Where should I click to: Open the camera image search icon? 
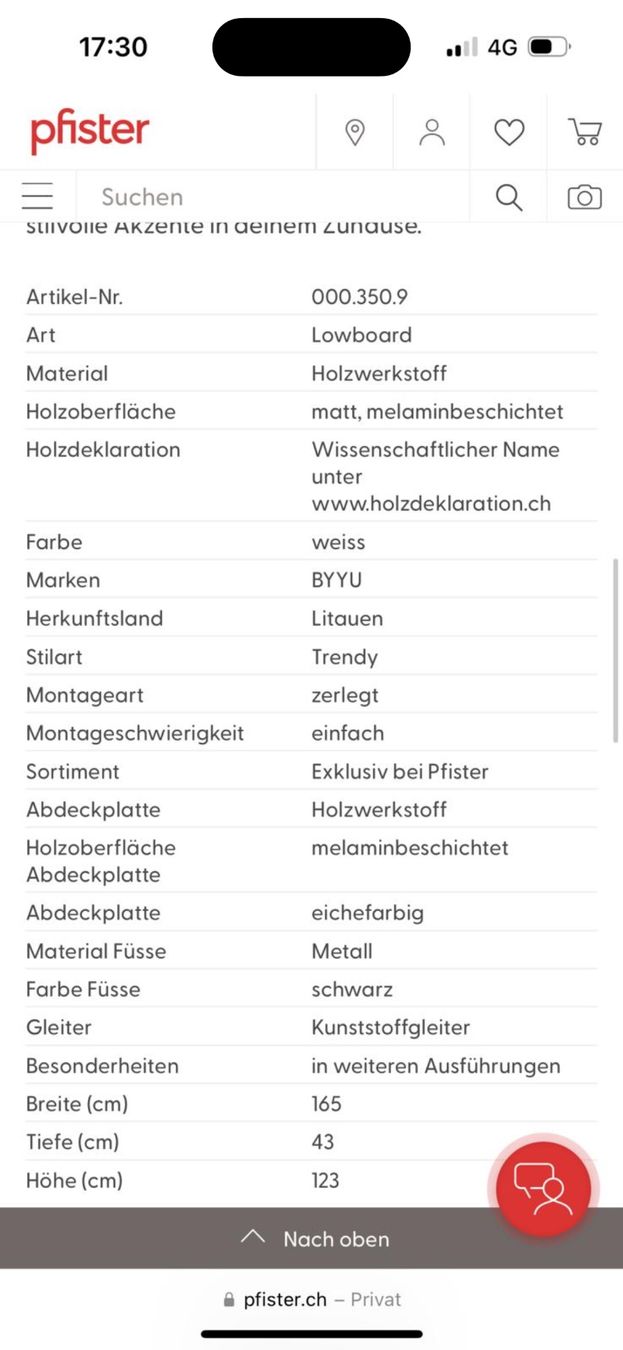(x=585, y=197)
